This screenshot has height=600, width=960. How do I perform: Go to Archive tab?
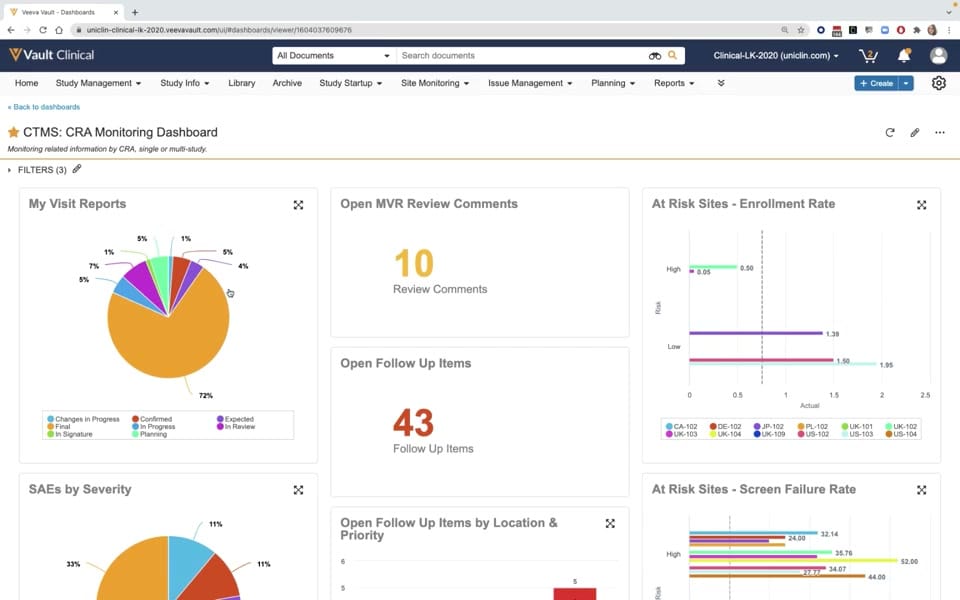click(287, 83)
